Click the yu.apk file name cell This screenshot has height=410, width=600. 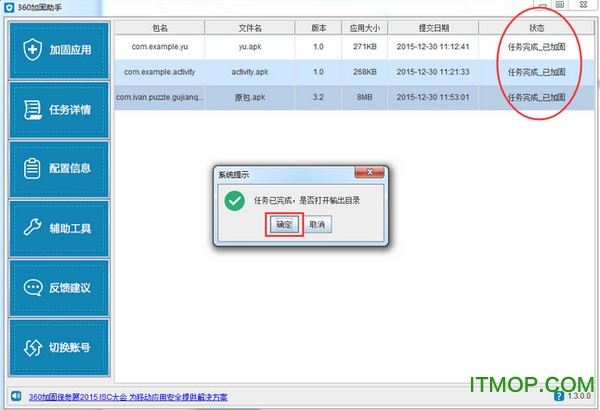tap(250, 47)
